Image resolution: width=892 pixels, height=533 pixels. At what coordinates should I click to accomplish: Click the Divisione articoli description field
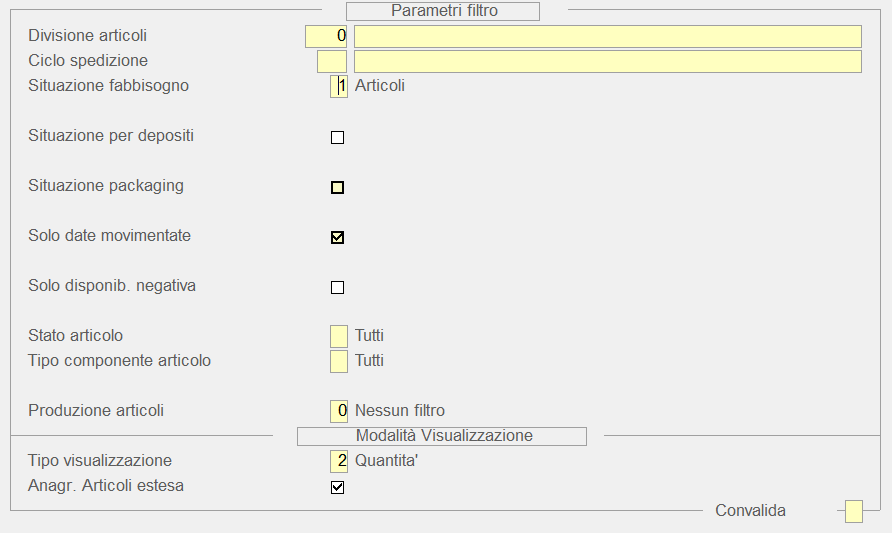pos(607,36)
